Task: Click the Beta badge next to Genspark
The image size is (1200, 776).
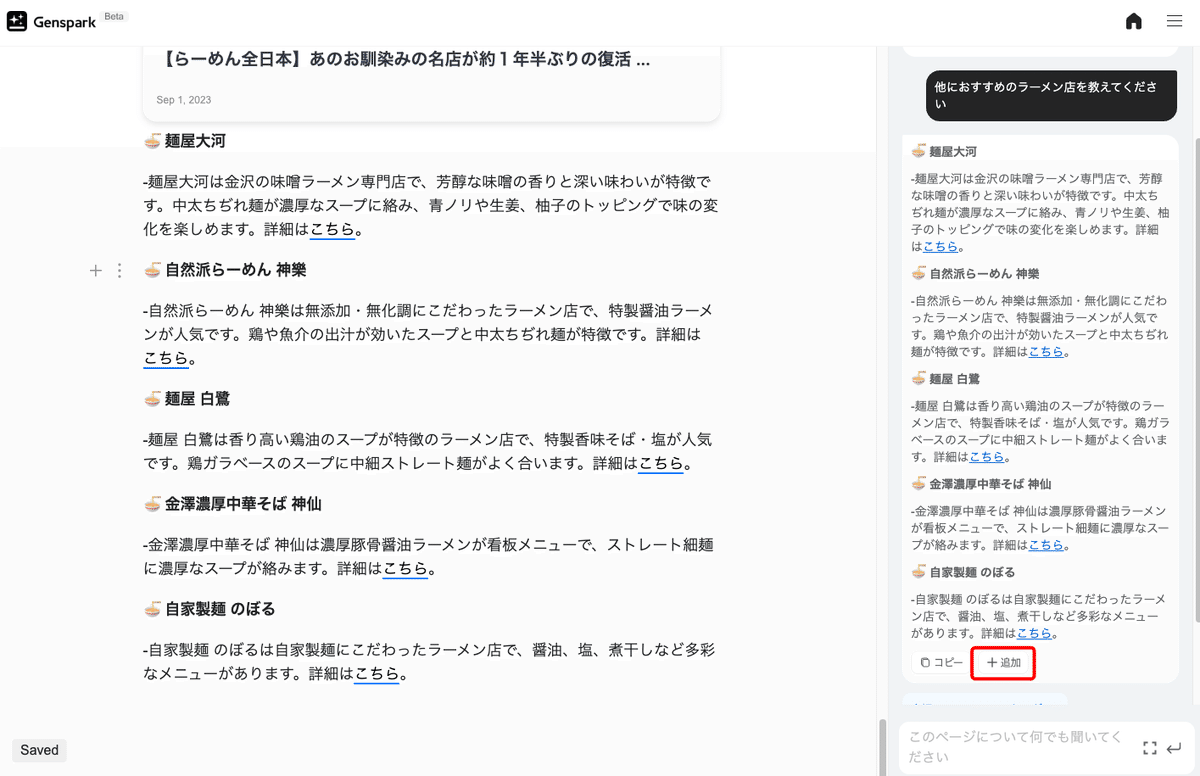Action: point(115,16)
